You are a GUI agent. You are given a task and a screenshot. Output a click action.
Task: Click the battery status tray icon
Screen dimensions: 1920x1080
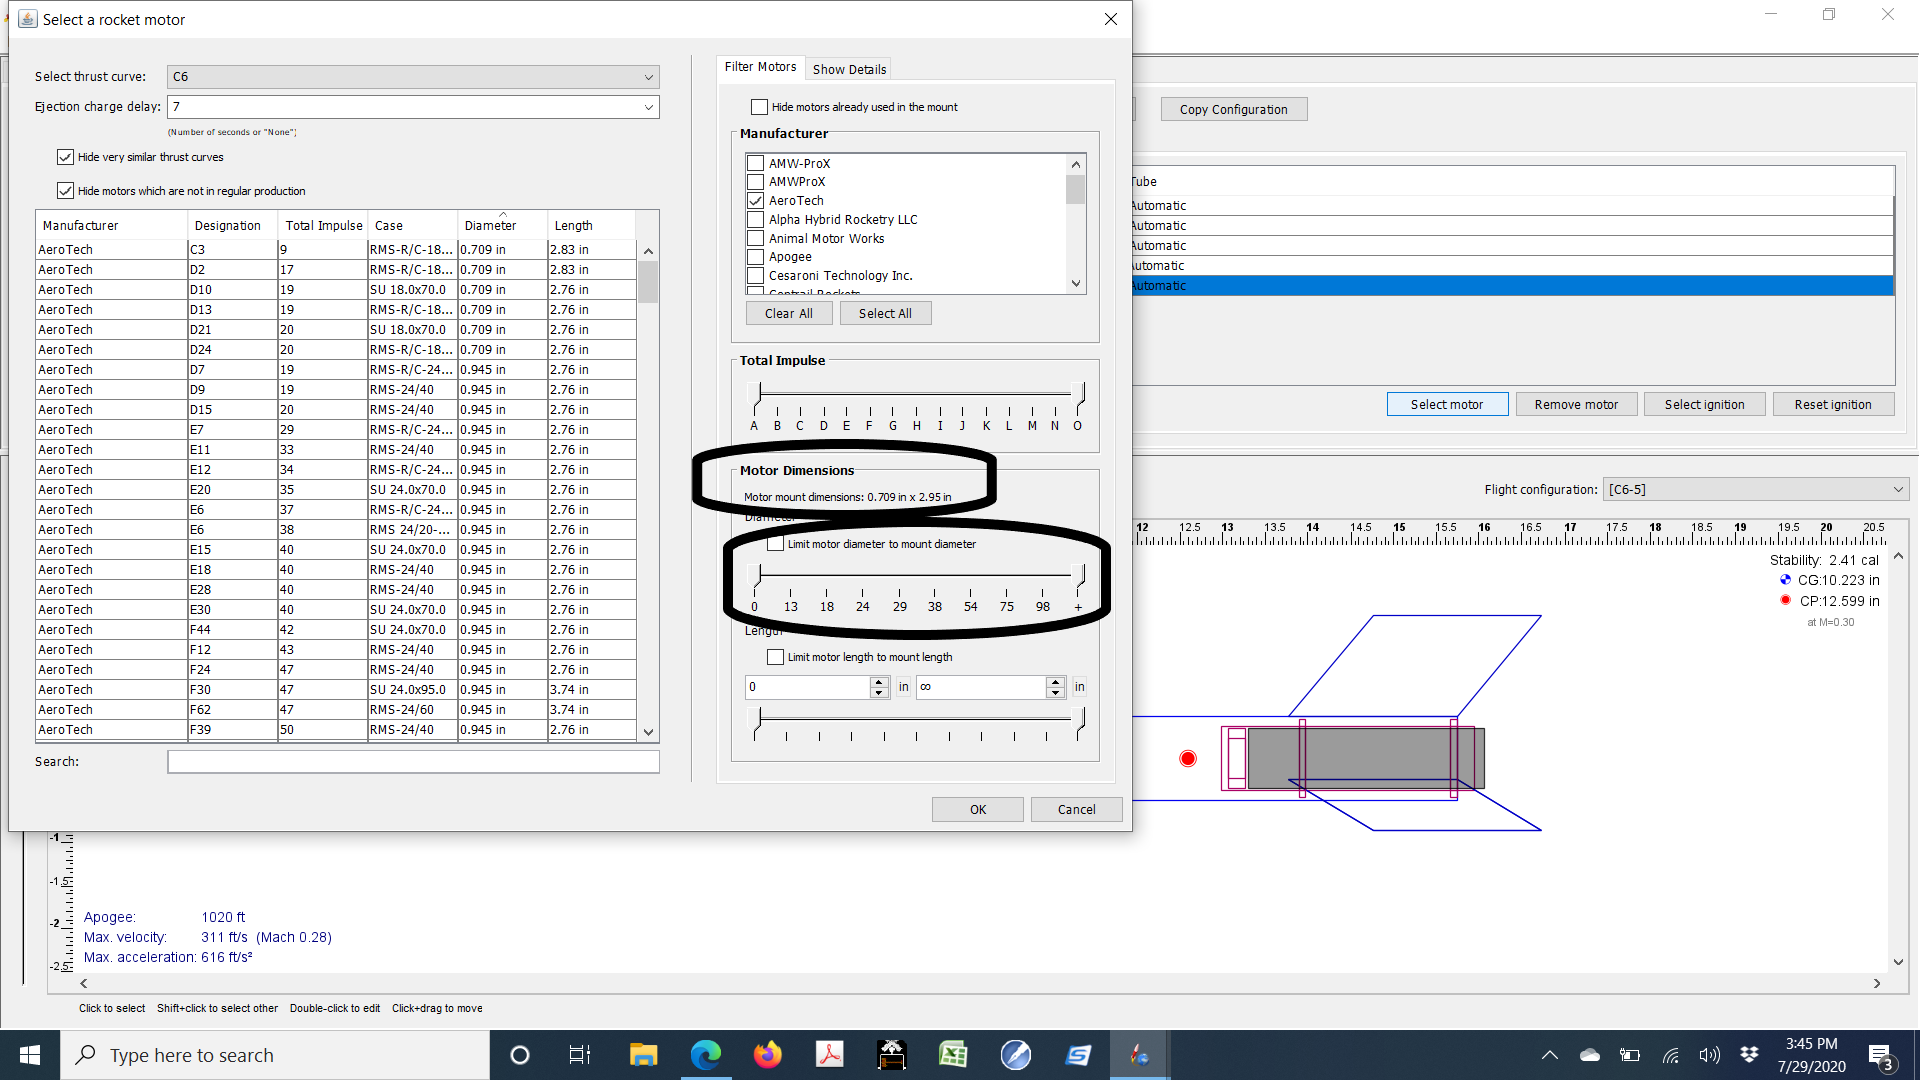click(x=1630, y=1055)
